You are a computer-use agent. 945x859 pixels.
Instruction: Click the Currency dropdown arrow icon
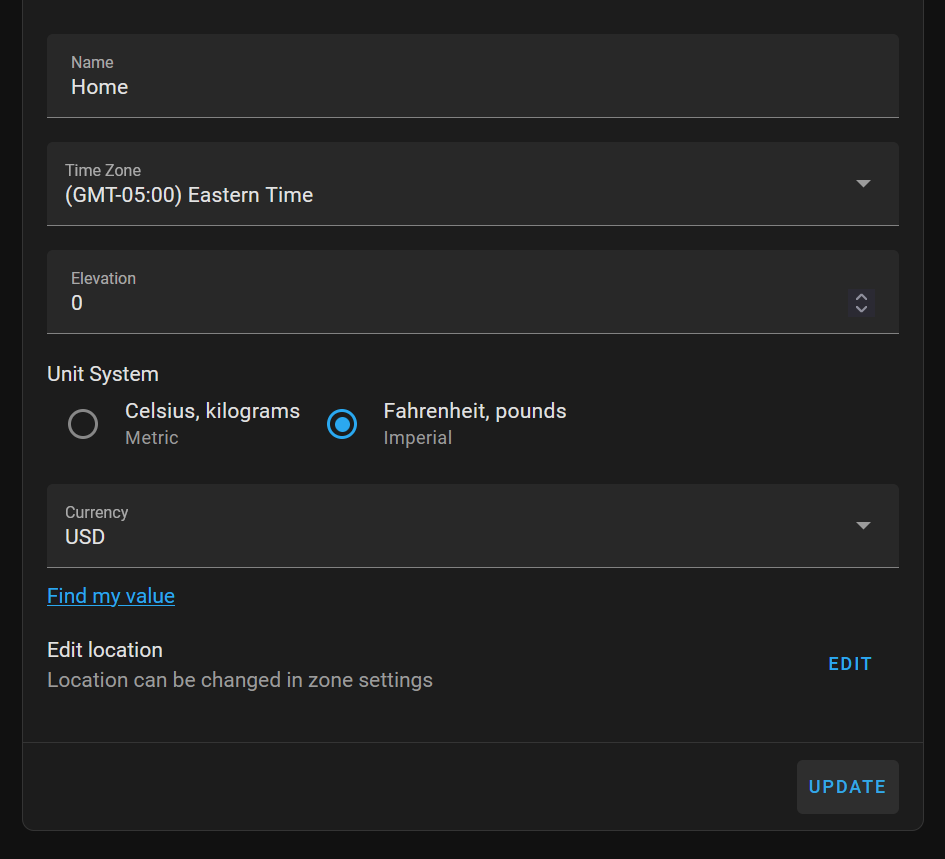click(x=863, y=526)
